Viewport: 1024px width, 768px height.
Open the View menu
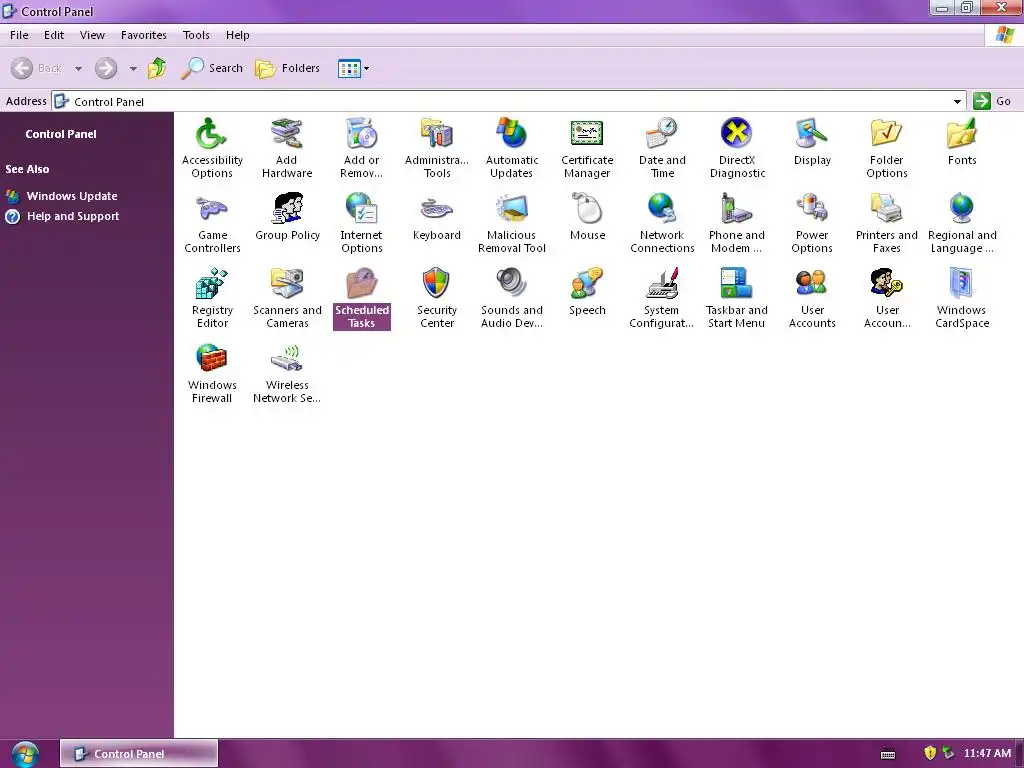click(x=92, y=35)
